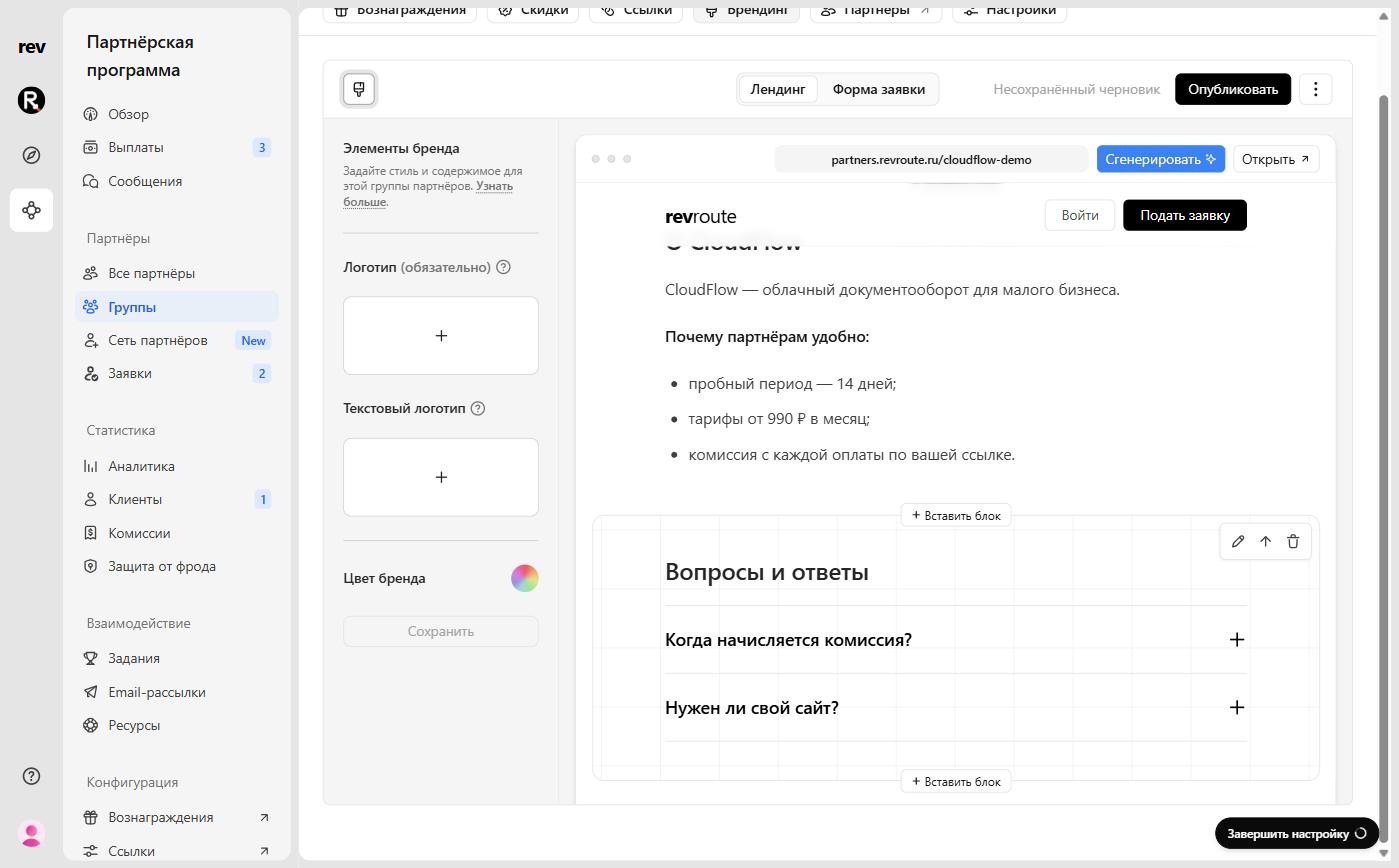Go to Все партнёры
This screenshot has width=1399, height=868.
[177, 273]
